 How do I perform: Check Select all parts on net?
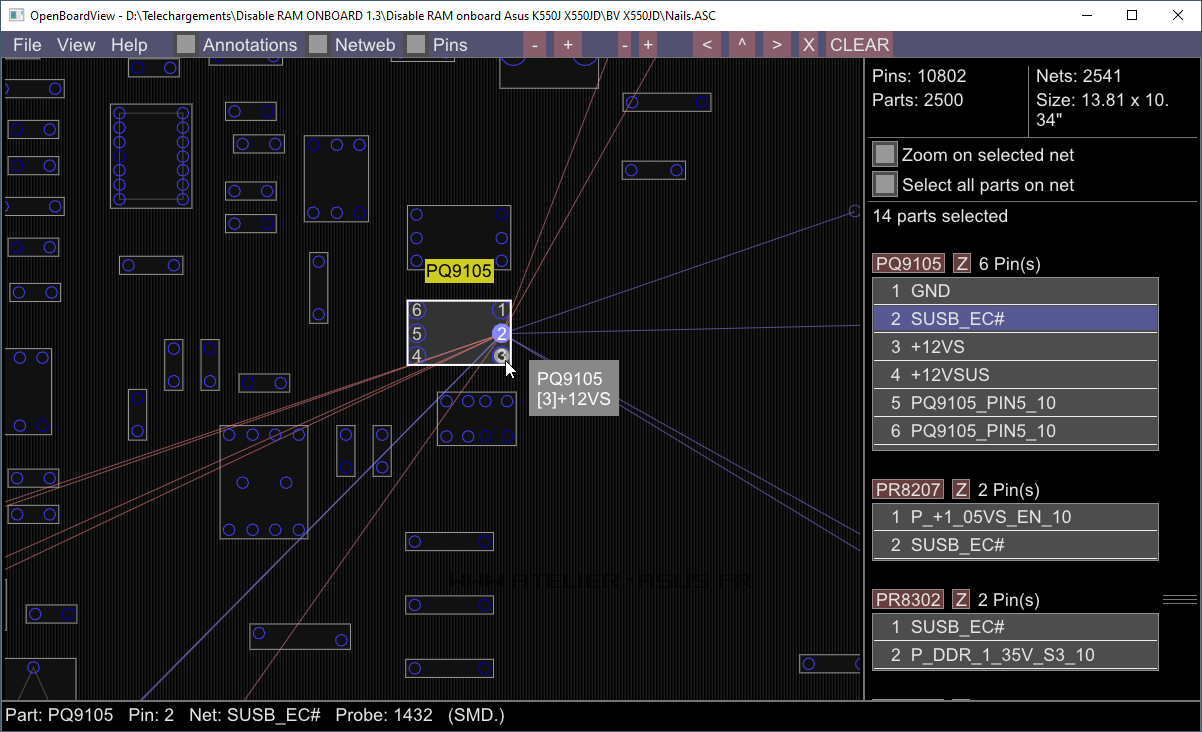(x=885, y=185)
